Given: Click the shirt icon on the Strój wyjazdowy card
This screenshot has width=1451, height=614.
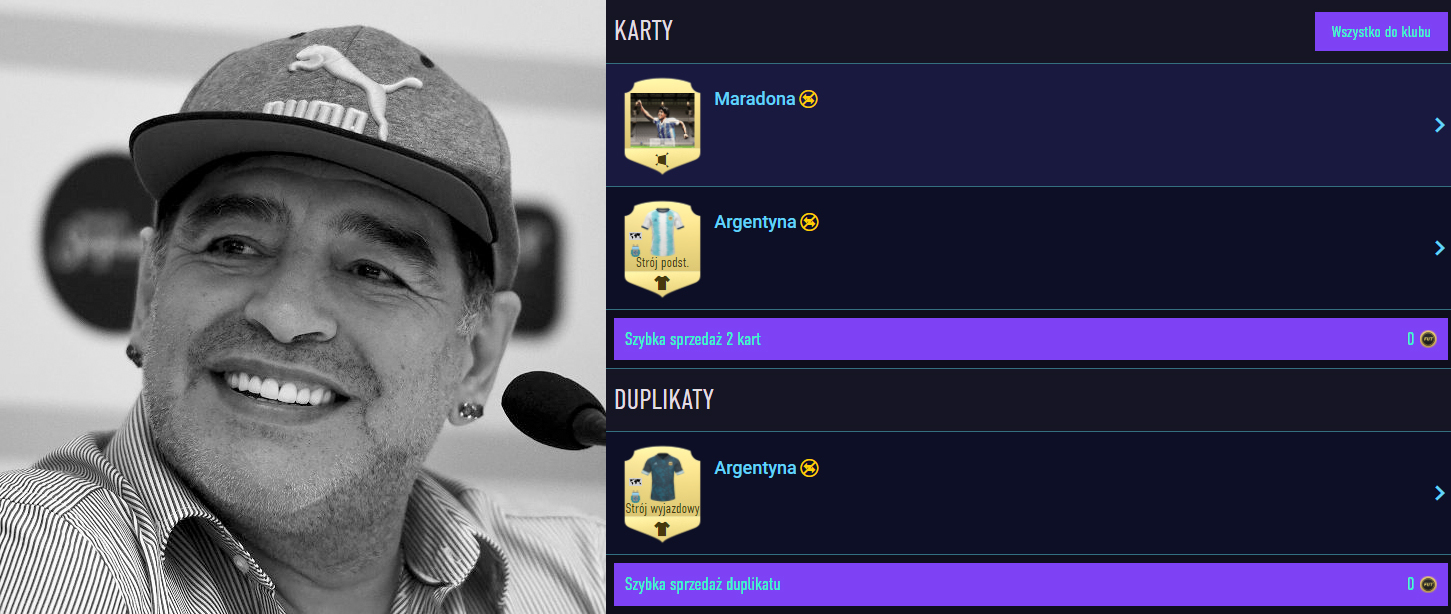Looking at the screenshot, I should coord(662,529).
